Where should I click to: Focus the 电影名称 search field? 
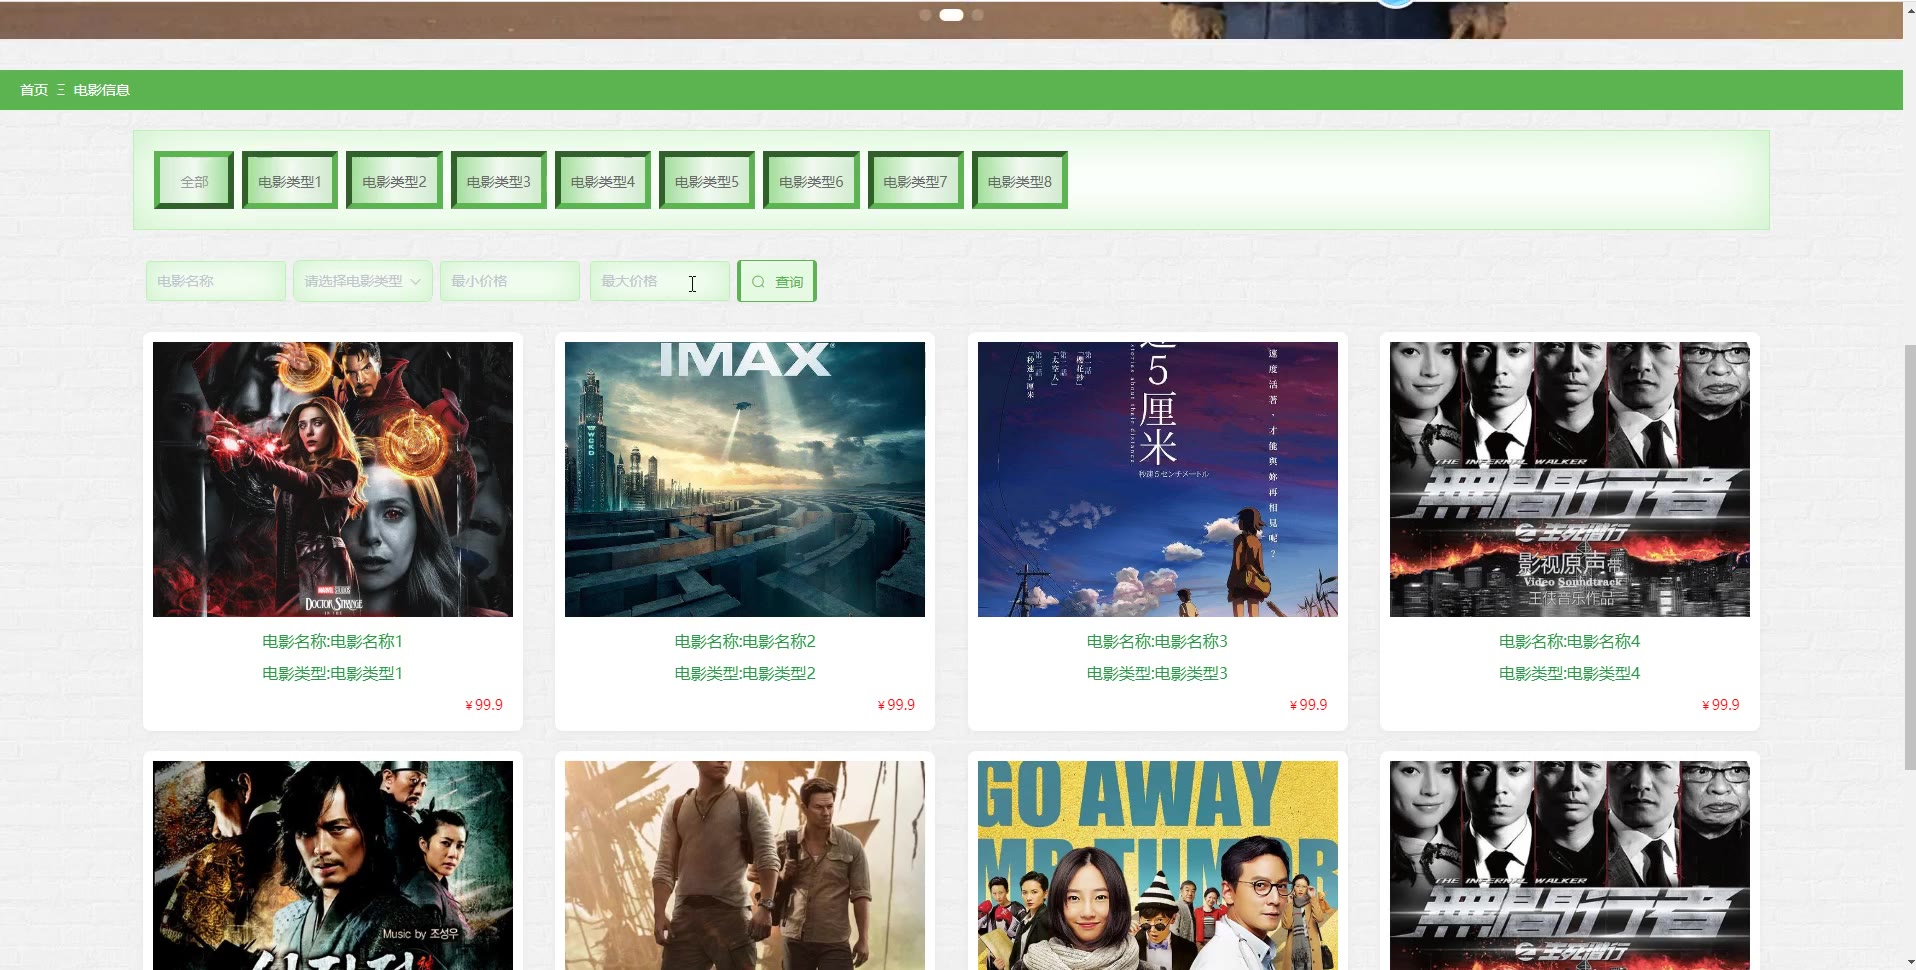(216, 281)
